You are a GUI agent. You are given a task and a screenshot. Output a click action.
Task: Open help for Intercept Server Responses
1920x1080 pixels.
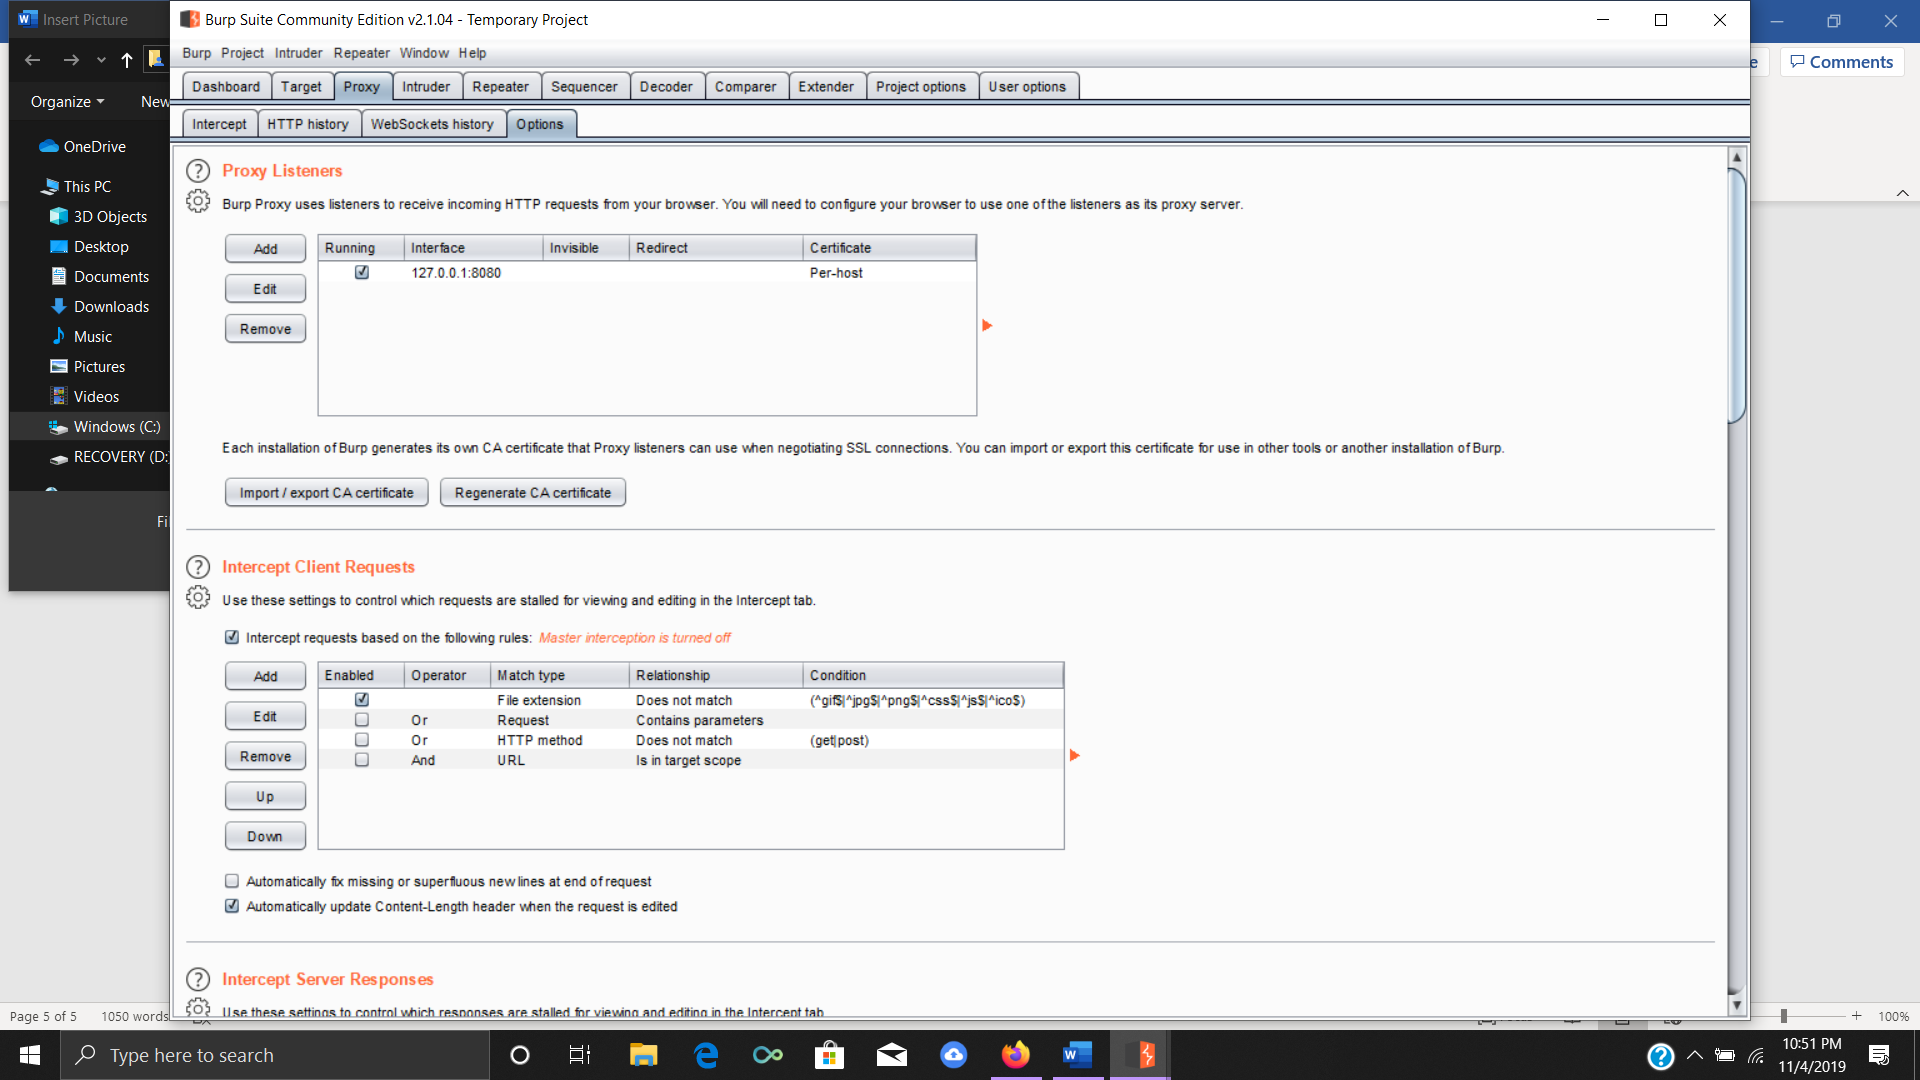(198, 980)
